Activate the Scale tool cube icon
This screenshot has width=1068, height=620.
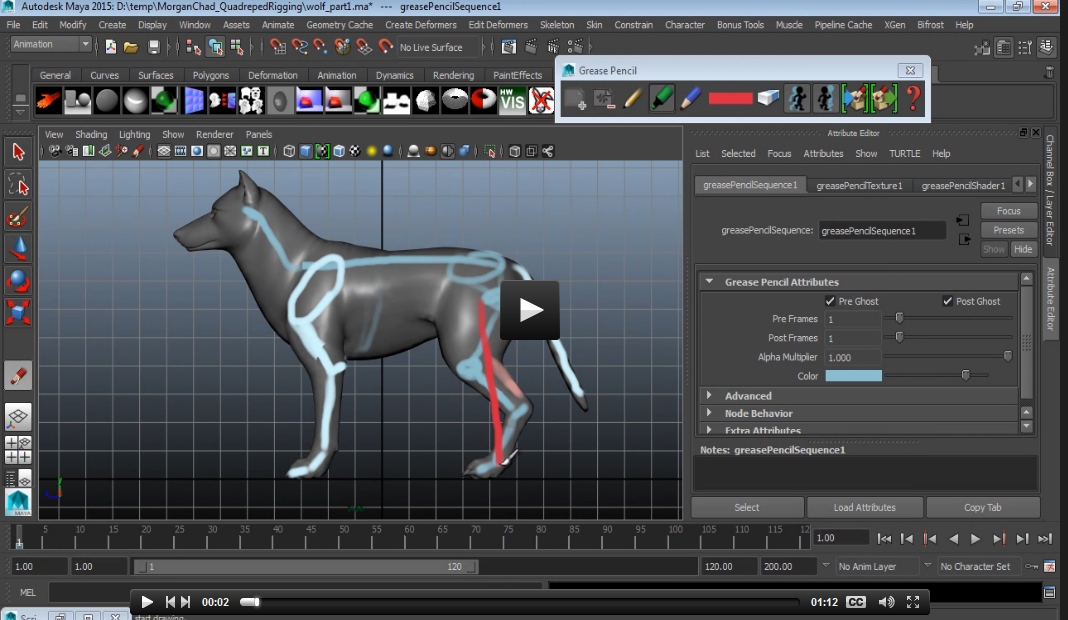click(x=18, y=313)
